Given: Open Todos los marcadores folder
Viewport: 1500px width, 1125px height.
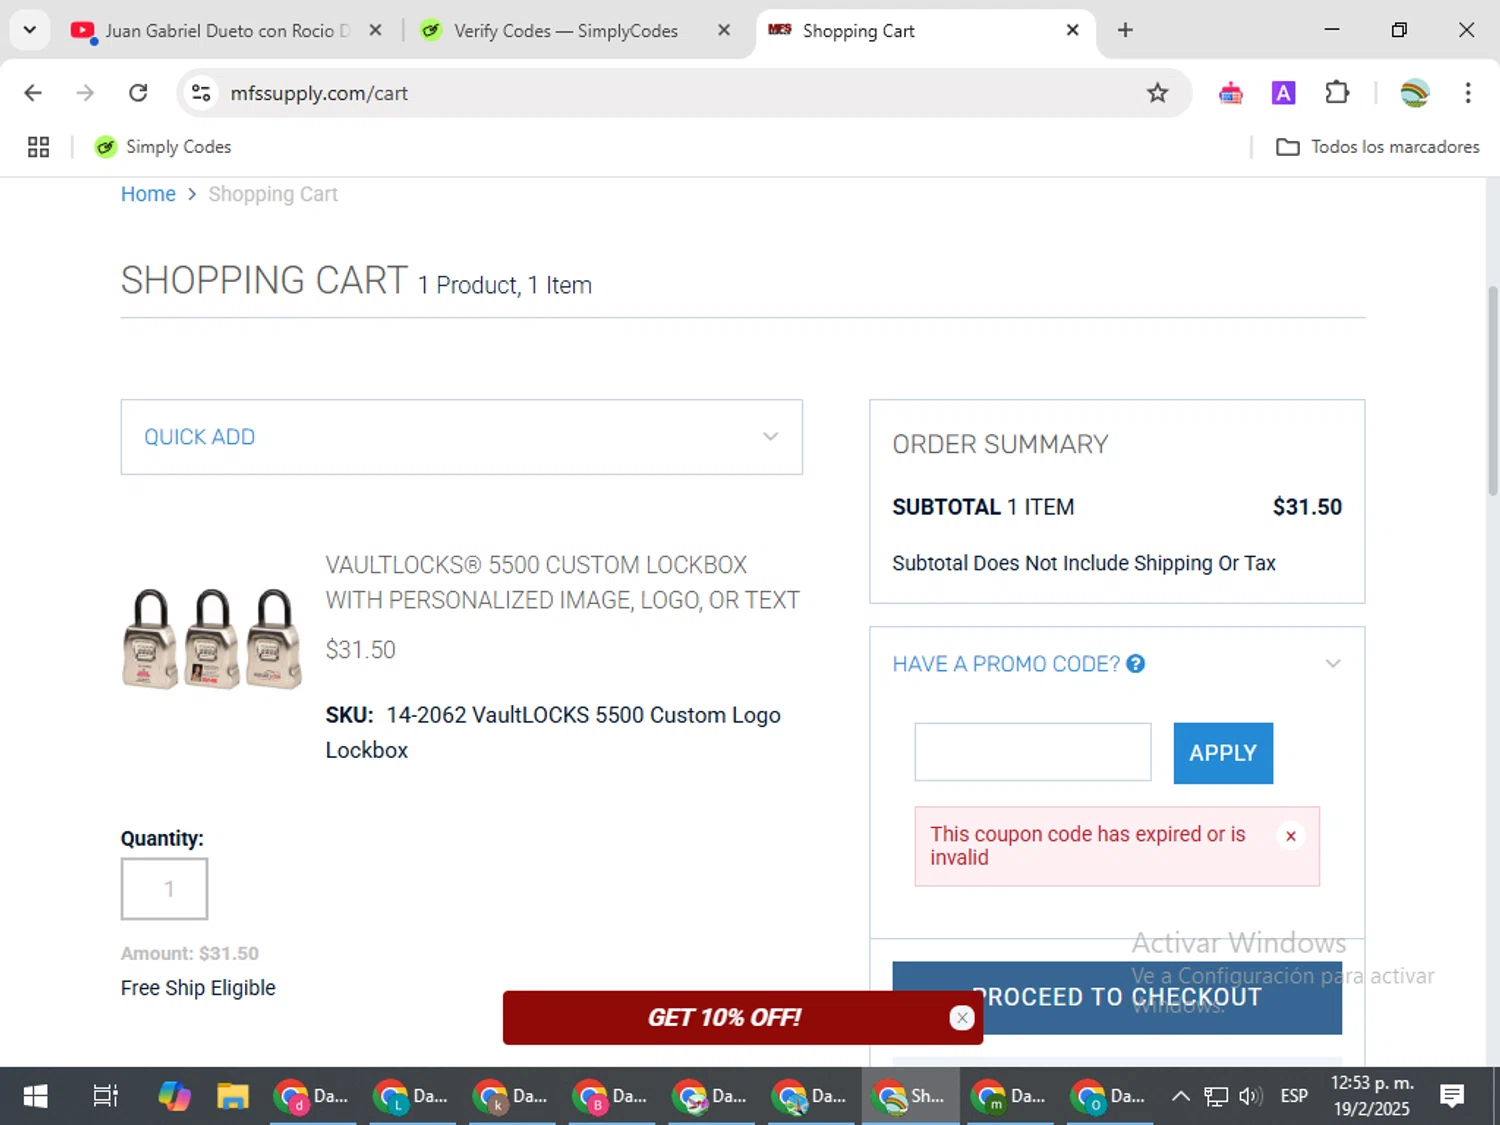Looking at the screenshot, I should (x=1377, y=147).
